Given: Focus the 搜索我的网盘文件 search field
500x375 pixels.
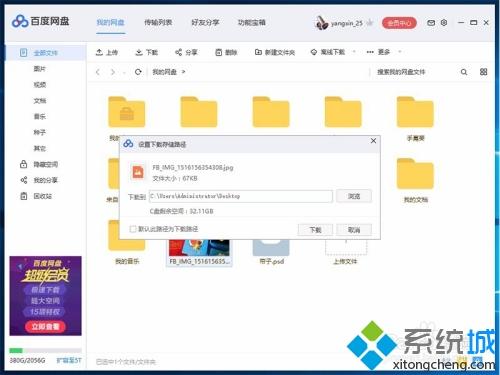Looking at the screenshot, I should coord(413,72).
